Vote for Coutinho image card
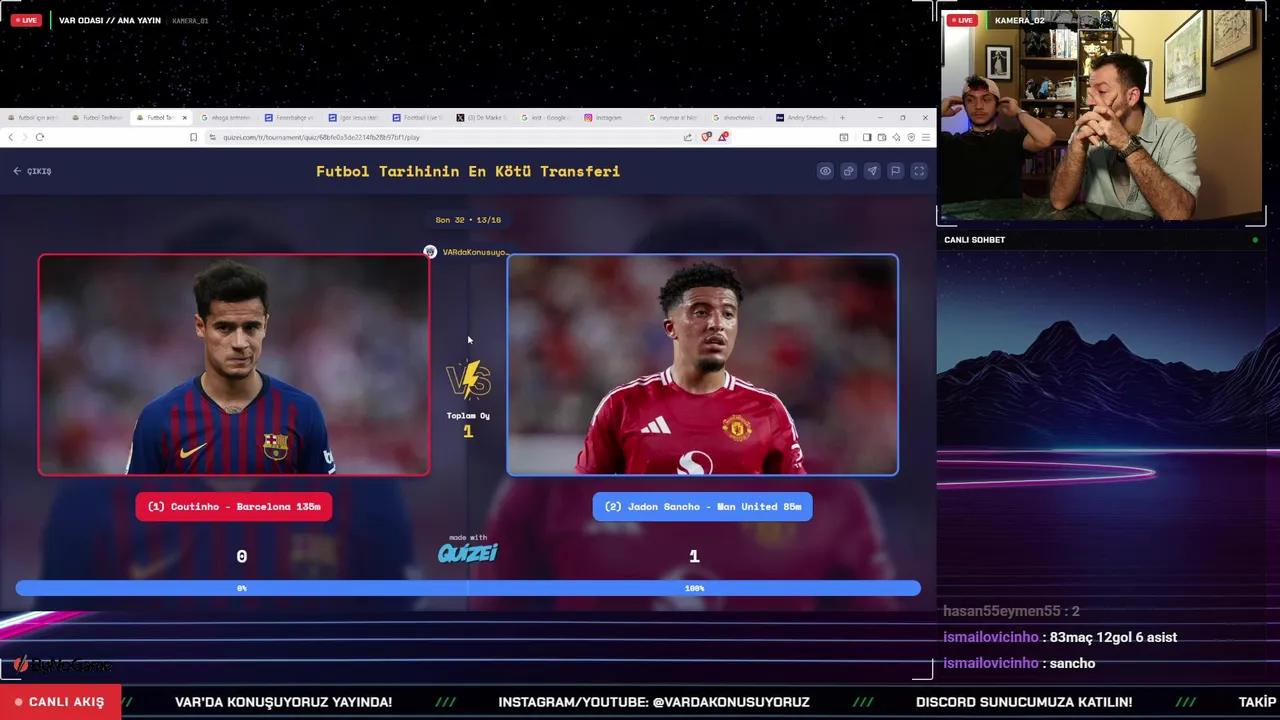Screen dimensions: 1280x720 click(x=234, y=365)
